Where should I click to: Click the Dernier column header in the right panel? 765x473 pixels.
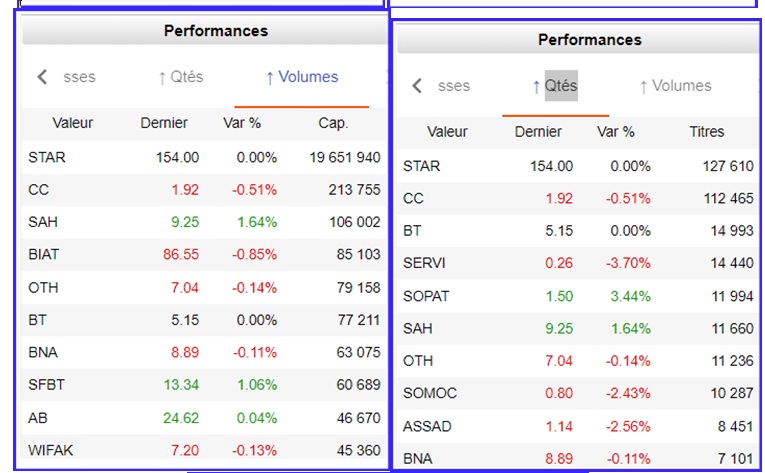pos(538,132)
